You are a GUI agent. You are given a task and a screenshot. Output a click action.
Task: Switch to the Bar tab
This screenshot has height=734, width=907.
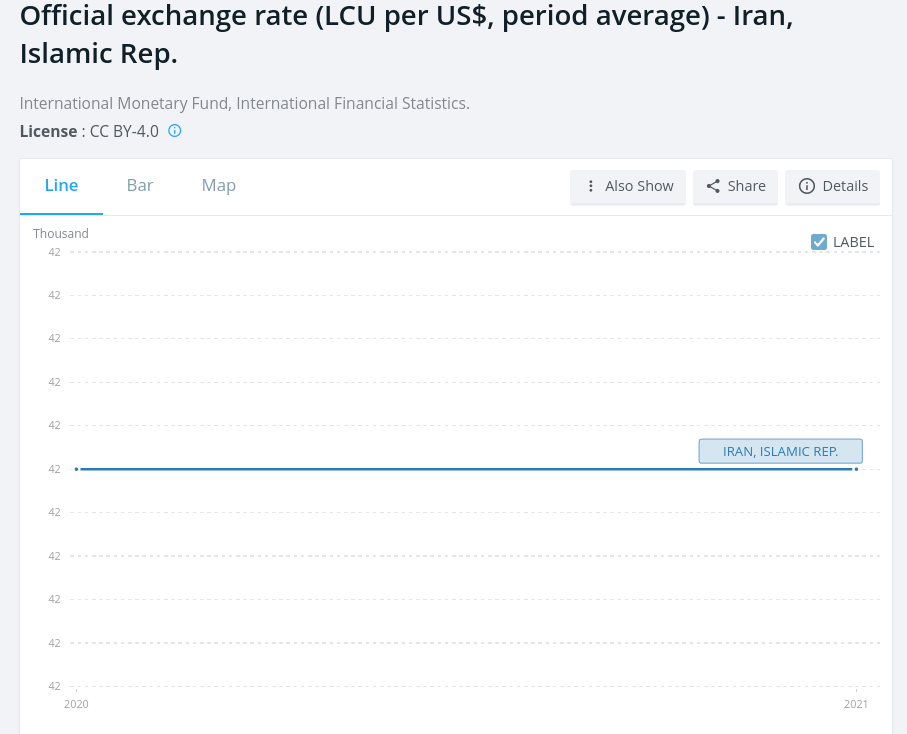coord(140,185)
